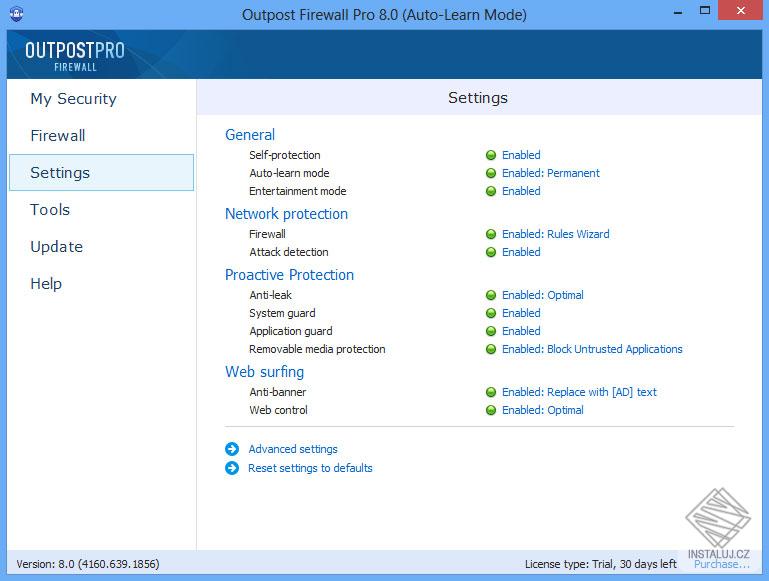Viewport: 769px width, 581px height.
Task: Click the Anti-banner label
Action: pos(277,392)
